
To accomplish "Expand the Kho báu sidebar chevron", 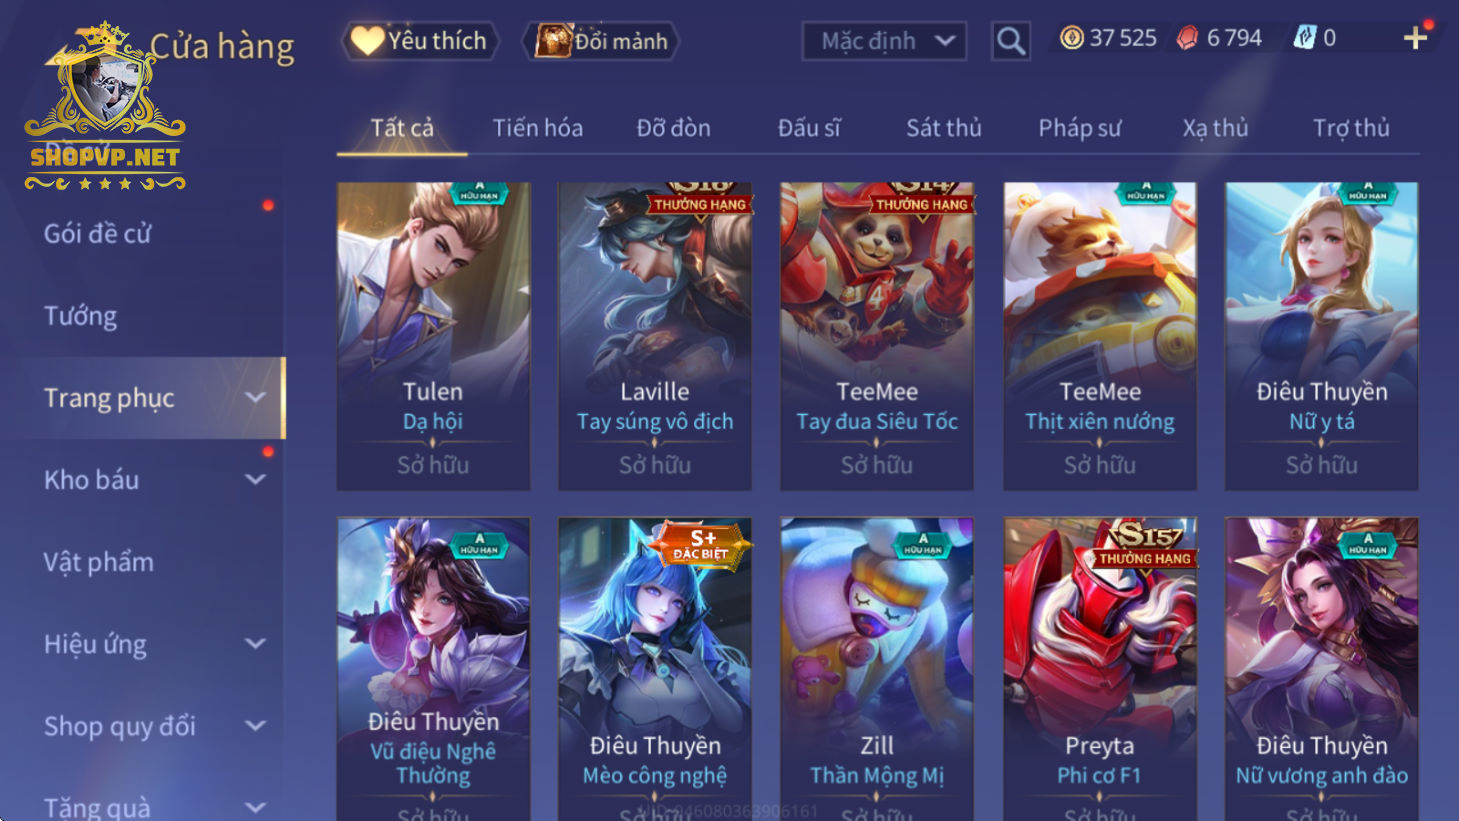I will pos(256,480).
